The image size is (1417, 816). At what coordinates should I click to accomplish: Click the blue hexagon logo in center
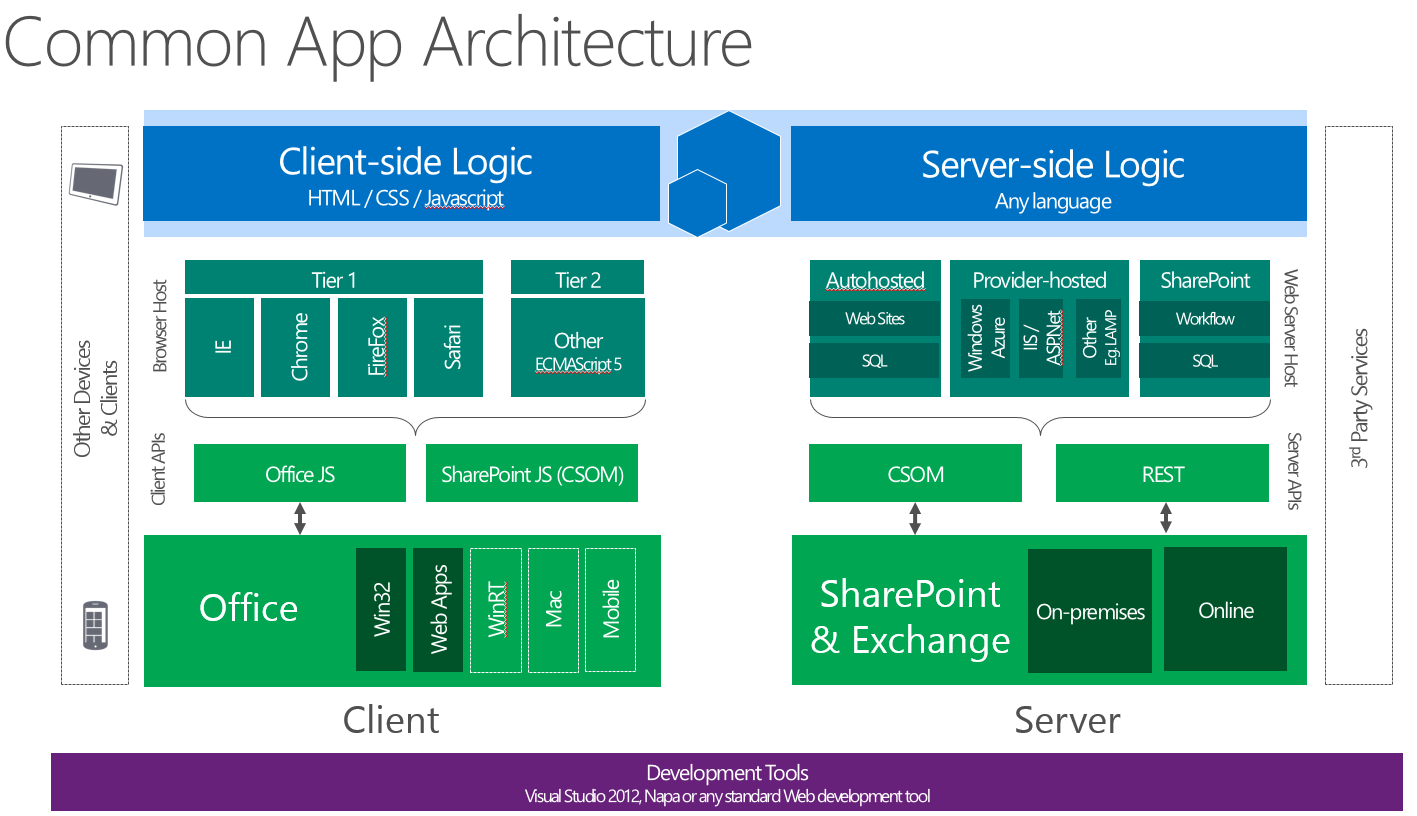coord(724,173)
